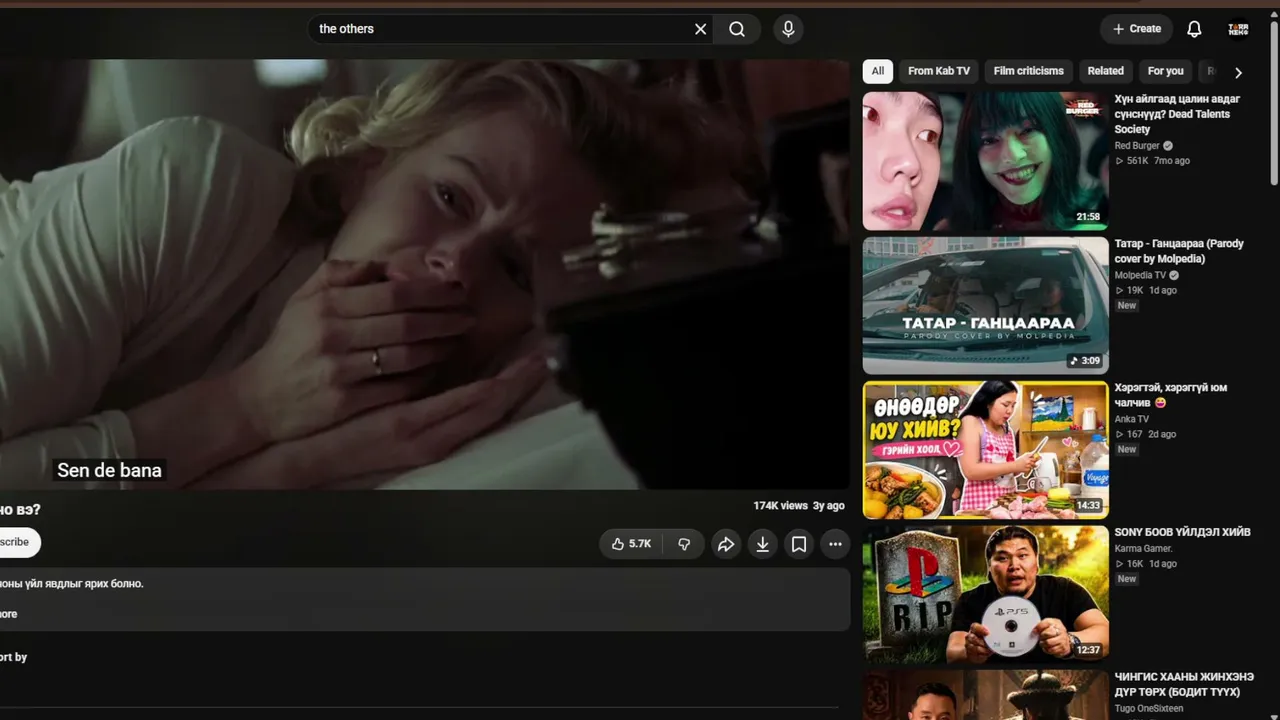Open Dead Talents Society video thumbnail

coord(986,161)
